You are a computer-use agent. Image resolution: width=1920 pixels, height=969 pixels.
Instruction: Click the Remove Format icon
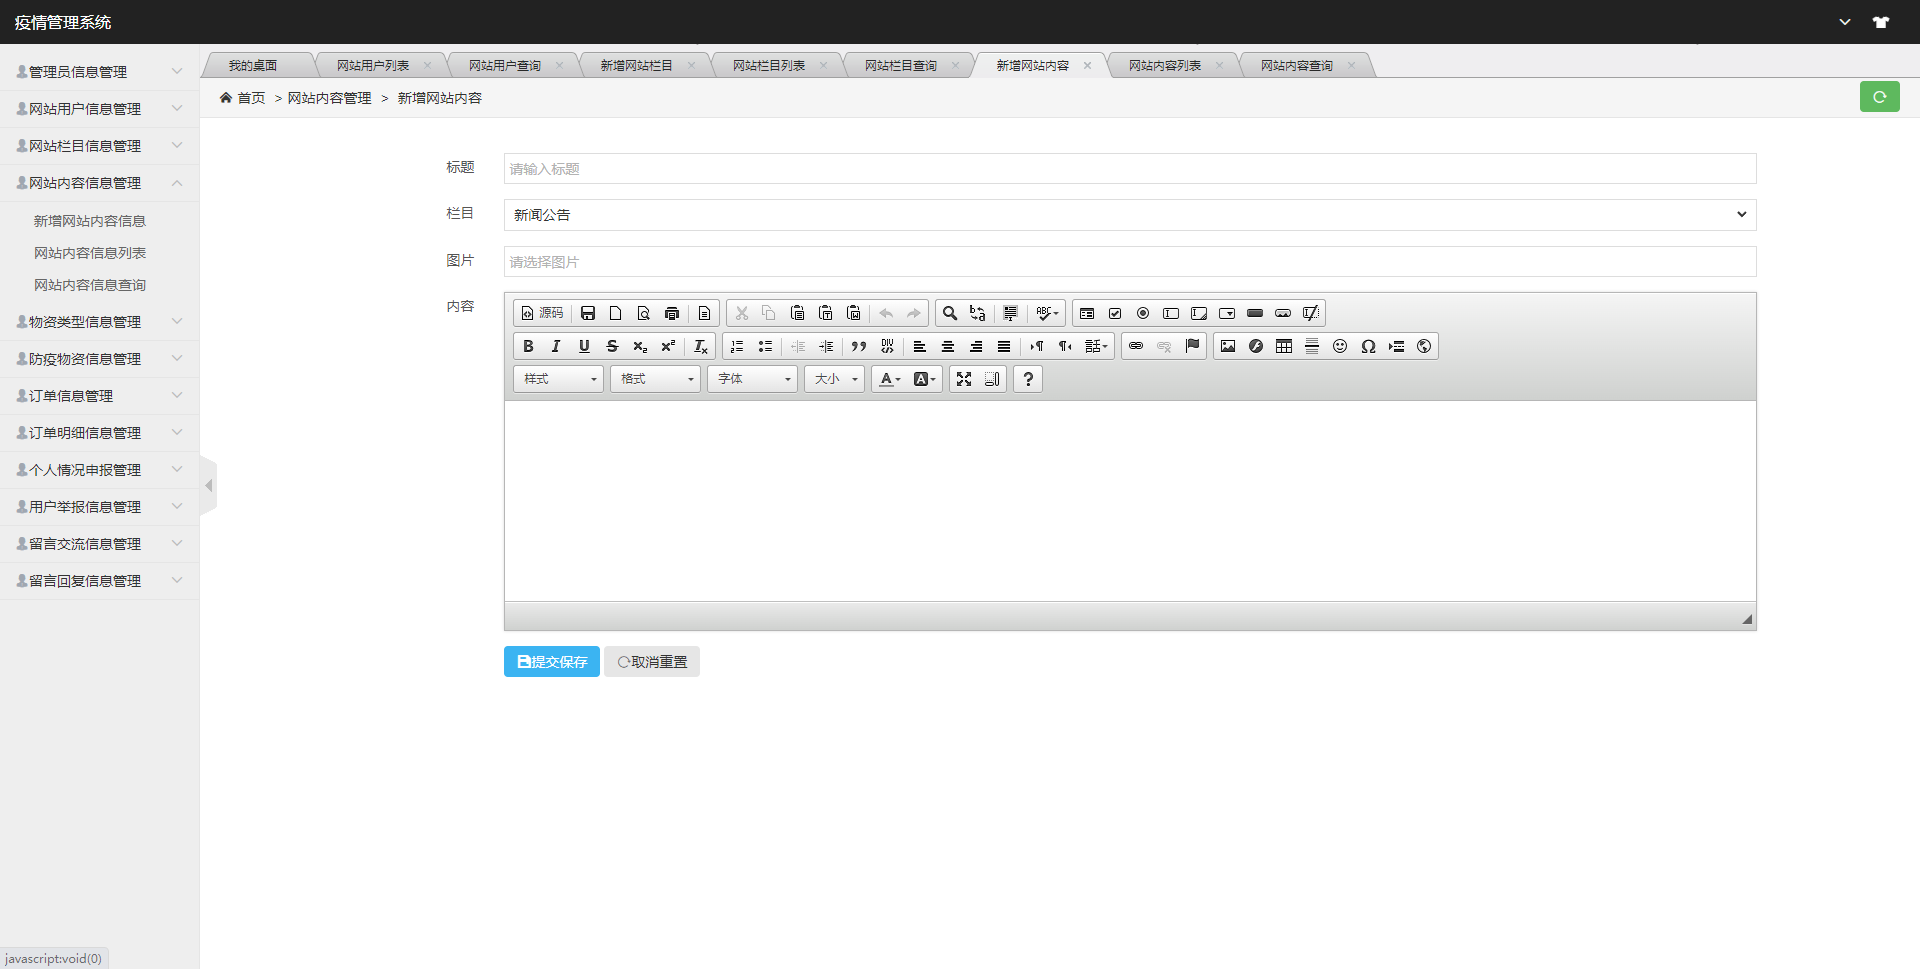[700, 346]
